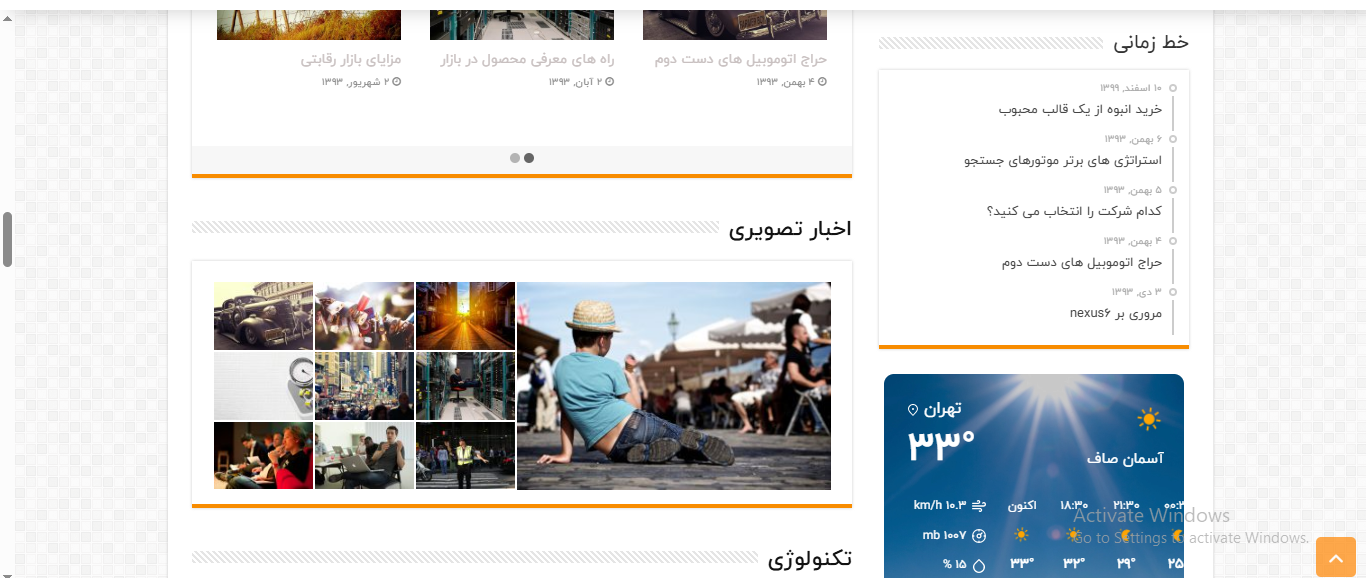Select the dark active carousel pagination dot
The height and width of the screenshot is (578, 1366).
click(x=529, y=158)
